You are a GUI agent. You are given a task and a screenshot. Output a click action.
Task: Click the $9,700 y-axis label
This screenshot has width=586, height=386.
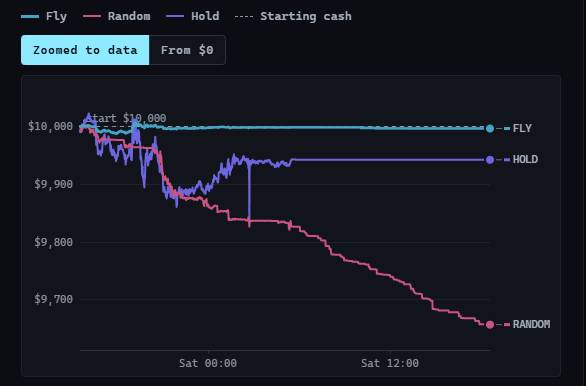pyautogui.click(x=53, y=299)
